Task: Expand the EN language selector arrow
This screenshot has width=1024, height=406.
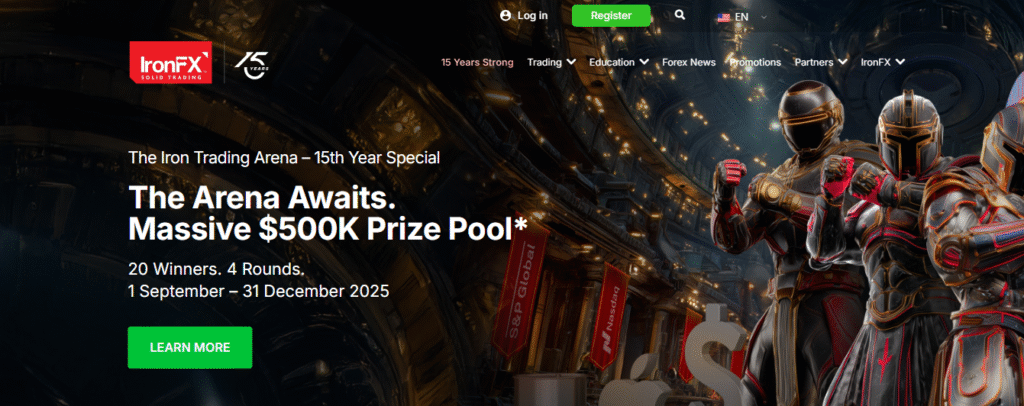Action: coord(763,18)
